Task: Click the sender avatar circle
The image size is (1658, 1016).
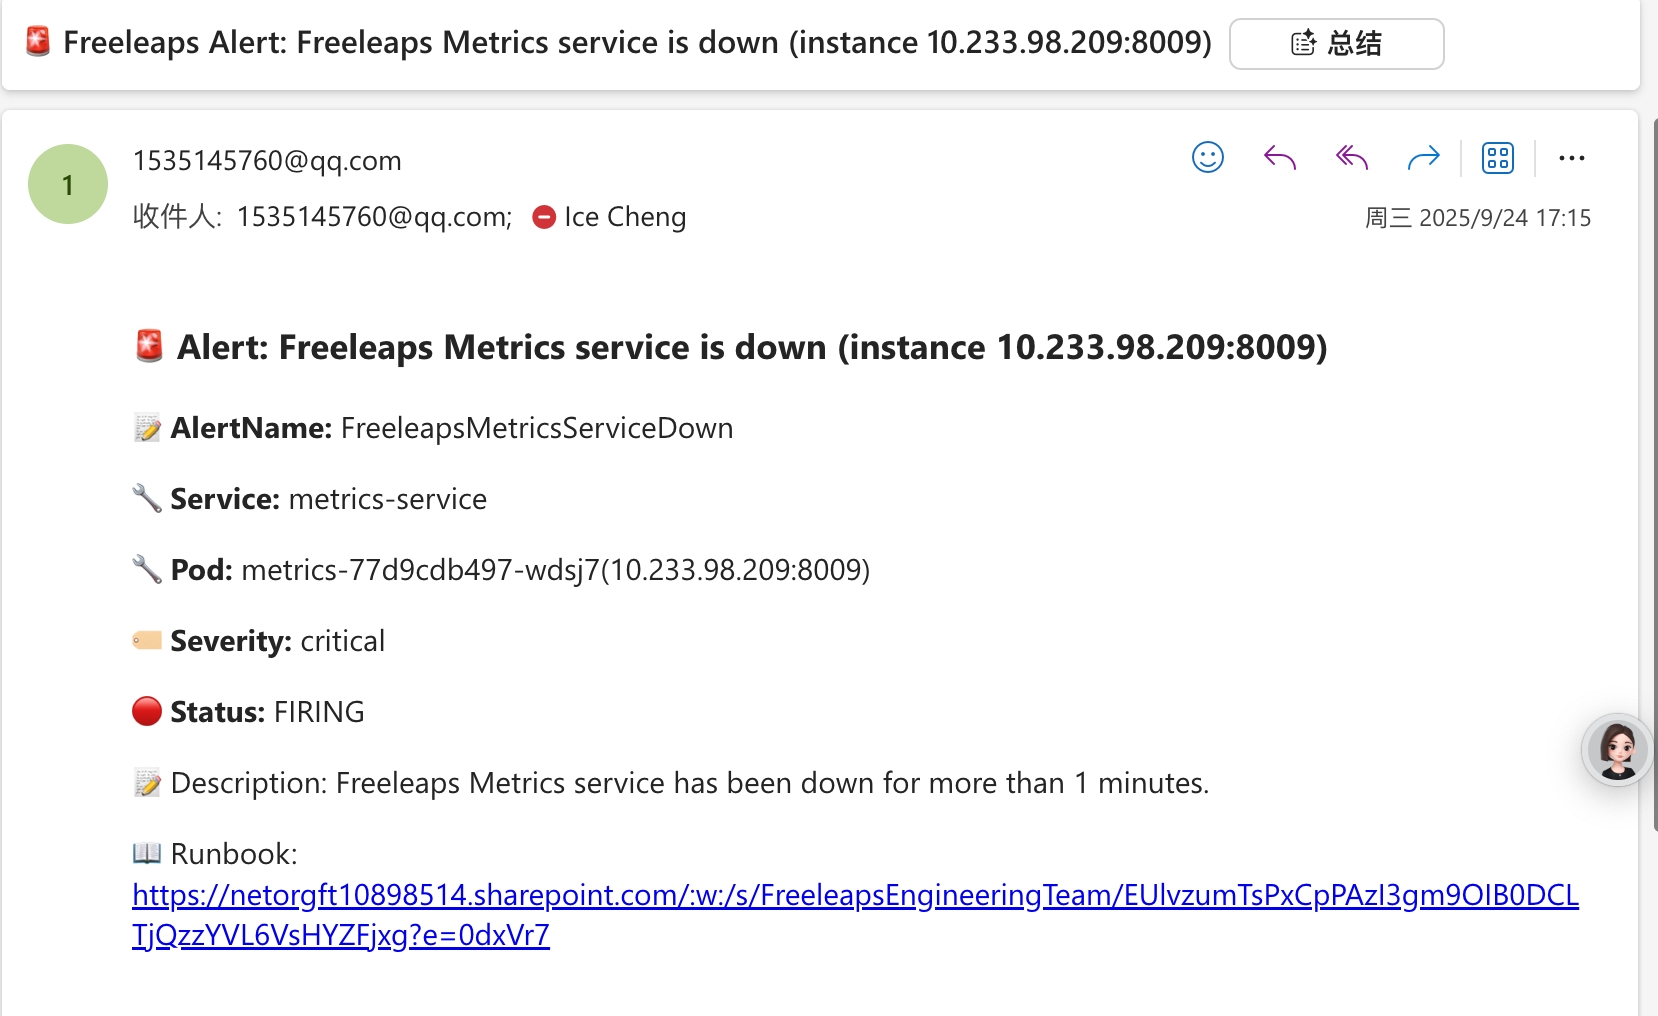Action: 68,184
